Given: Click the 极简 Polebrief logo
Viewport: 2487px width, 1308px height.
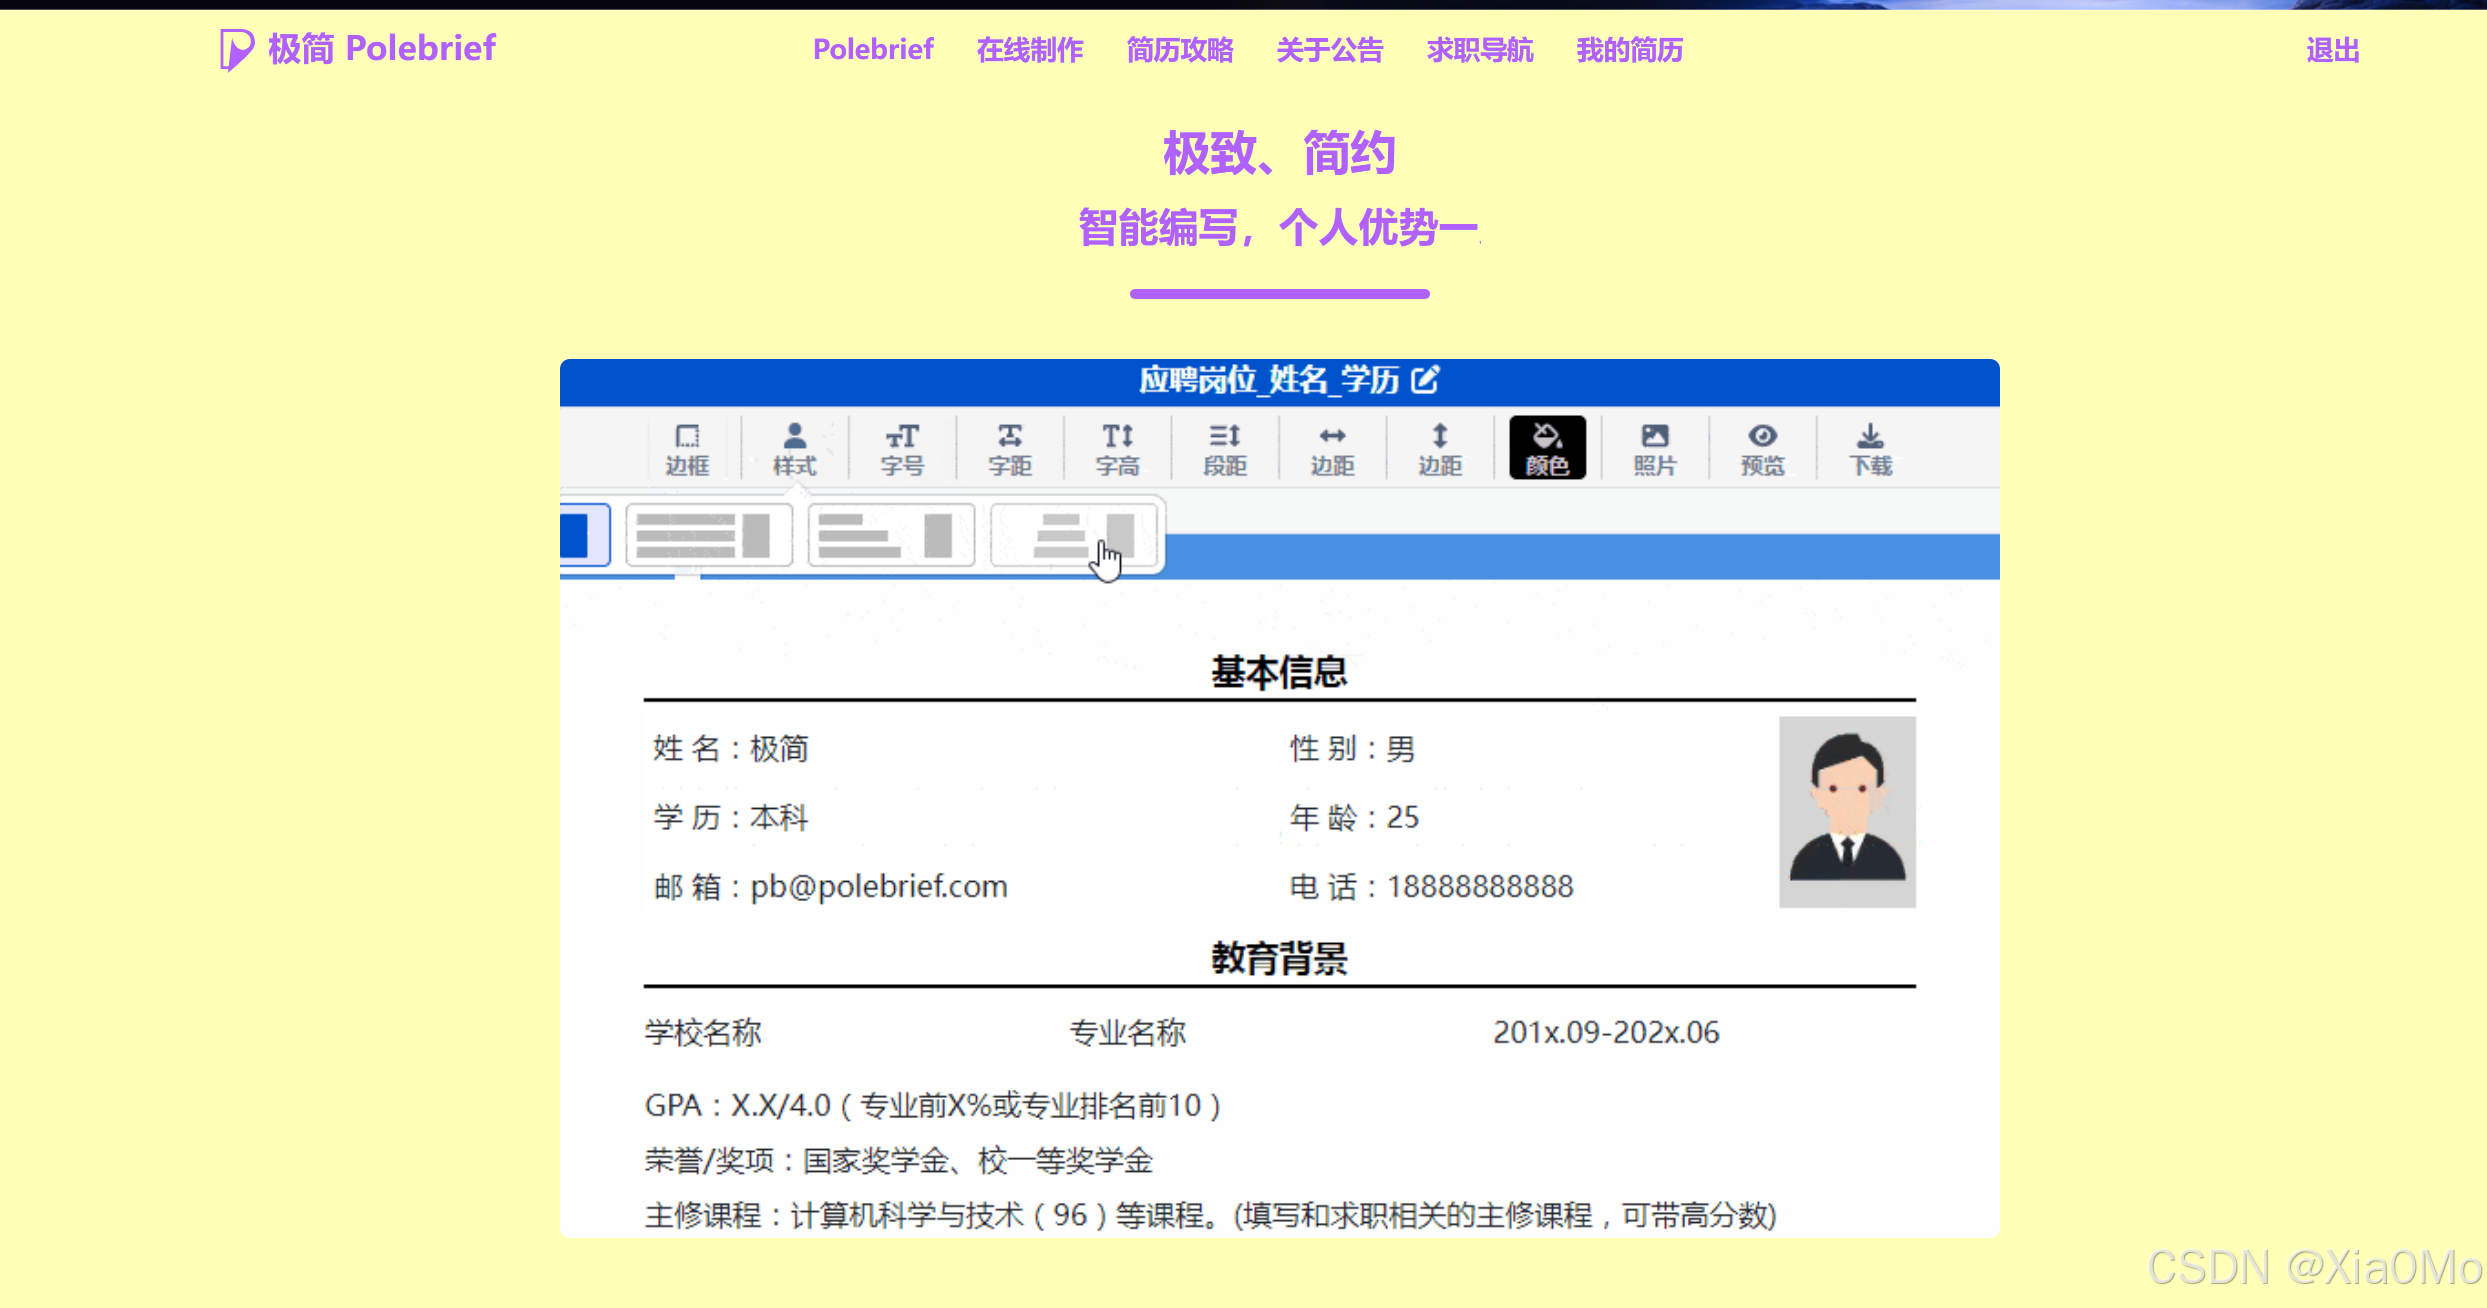Looking at the screenshot, I should click(358, 49).
